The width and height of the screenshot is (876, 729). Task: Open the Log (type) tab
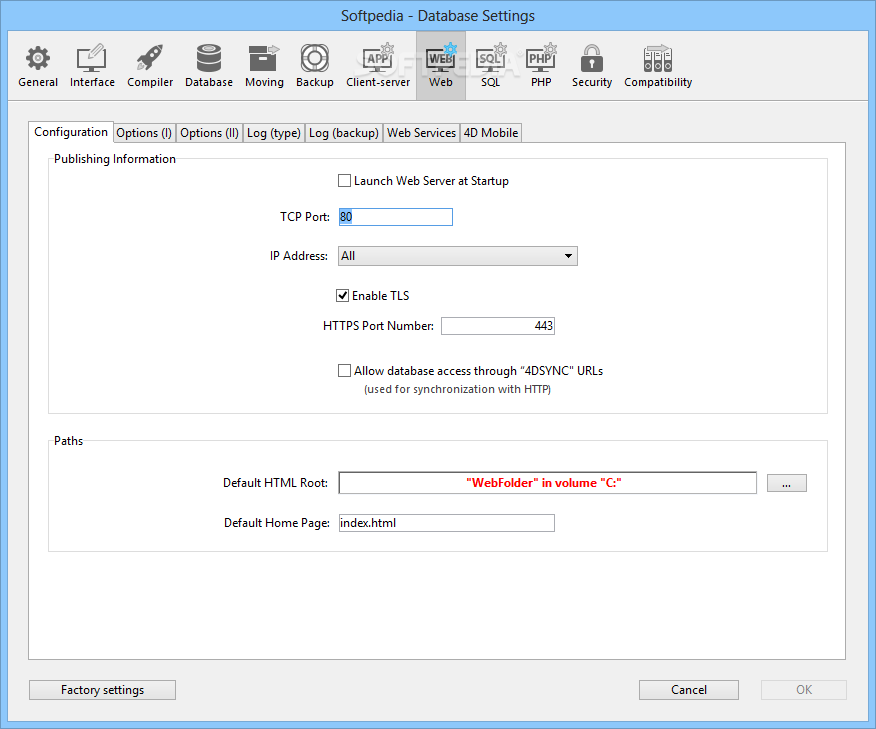[274, 133]
